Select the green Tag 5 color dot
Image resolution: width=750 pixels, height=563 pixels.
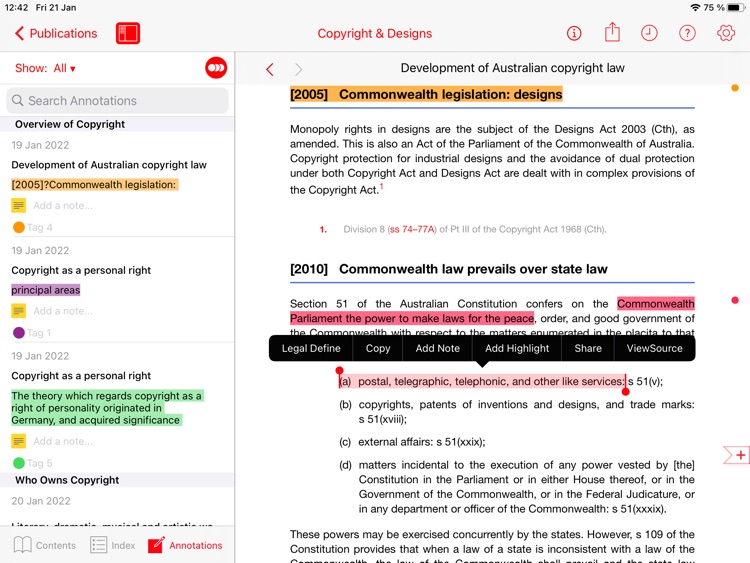click(x=19, y=463)
